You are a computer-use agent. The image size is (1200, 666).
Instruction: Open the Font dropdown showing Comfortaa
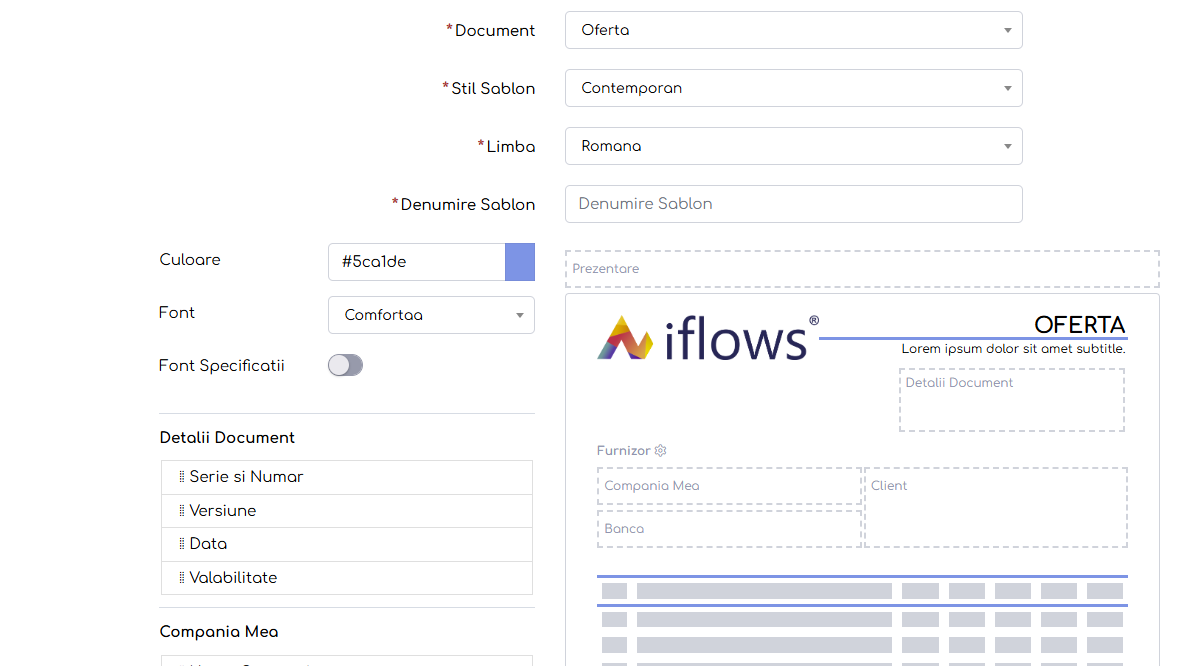431,315
